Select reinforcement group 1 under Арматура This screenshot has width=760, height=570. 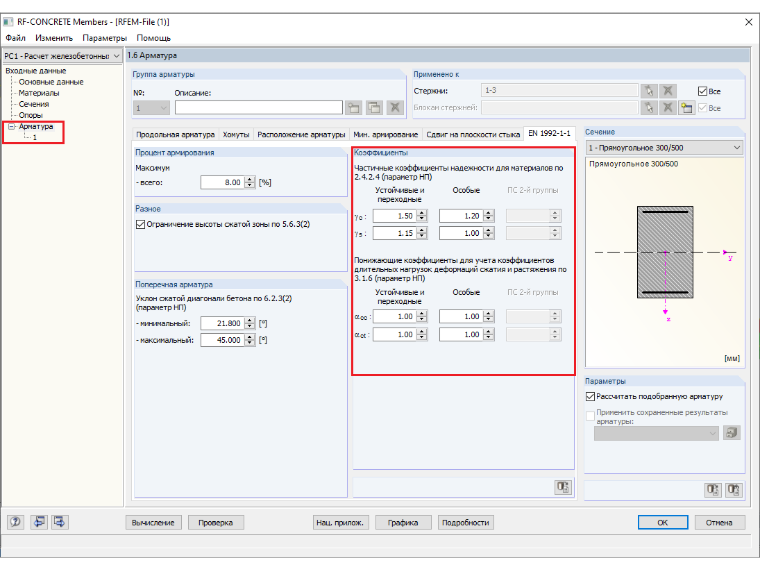click(34, 138)
